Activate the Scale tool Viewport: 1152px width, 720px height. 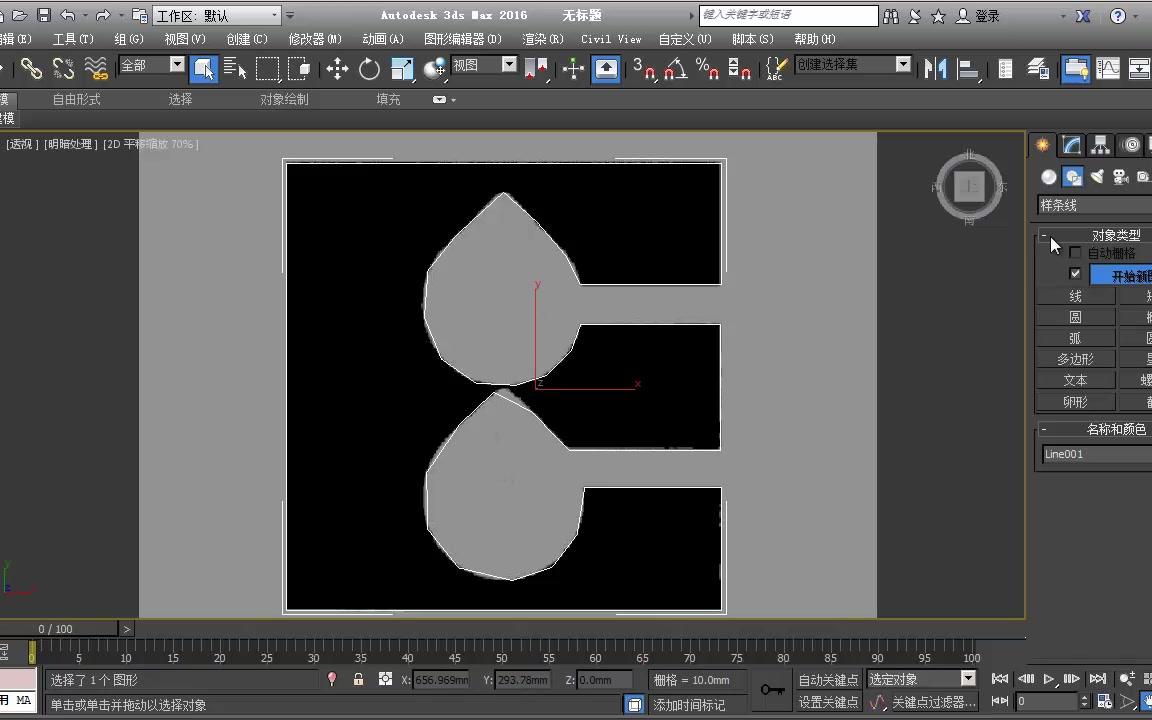402,66
